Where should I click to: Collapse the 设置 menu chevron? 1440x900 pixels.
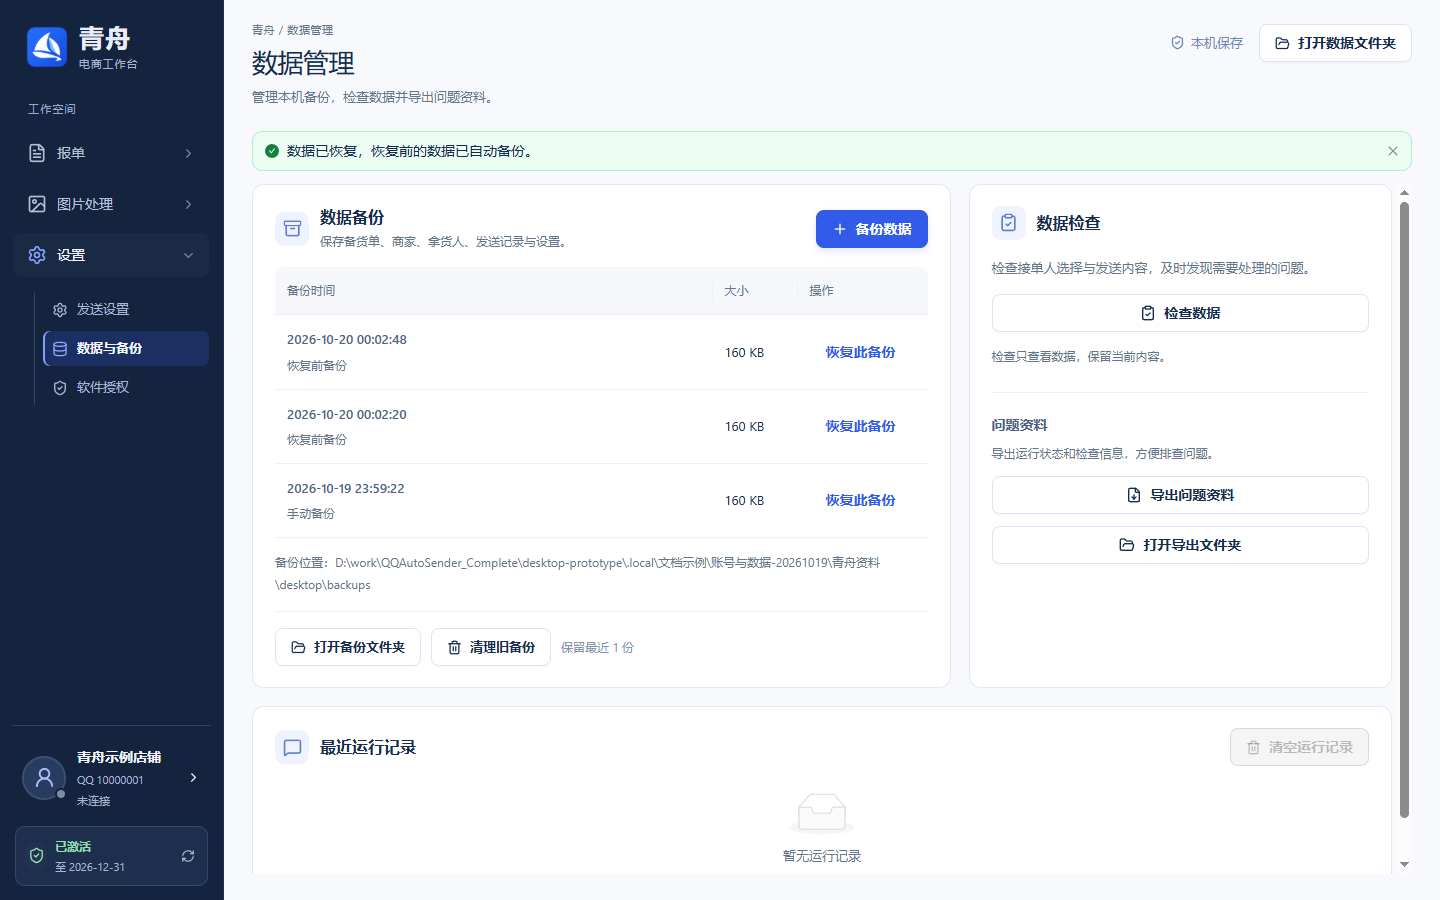click(x=188, y=255)
